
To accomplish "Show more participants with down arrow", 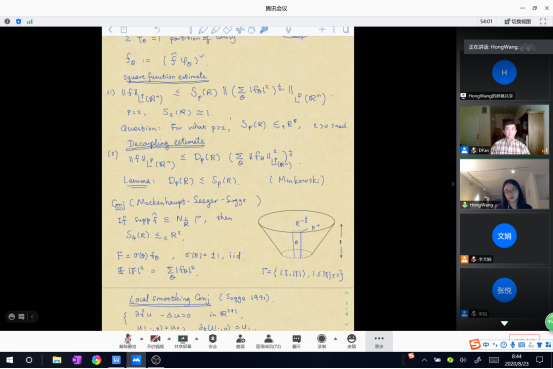I will 504,323.
